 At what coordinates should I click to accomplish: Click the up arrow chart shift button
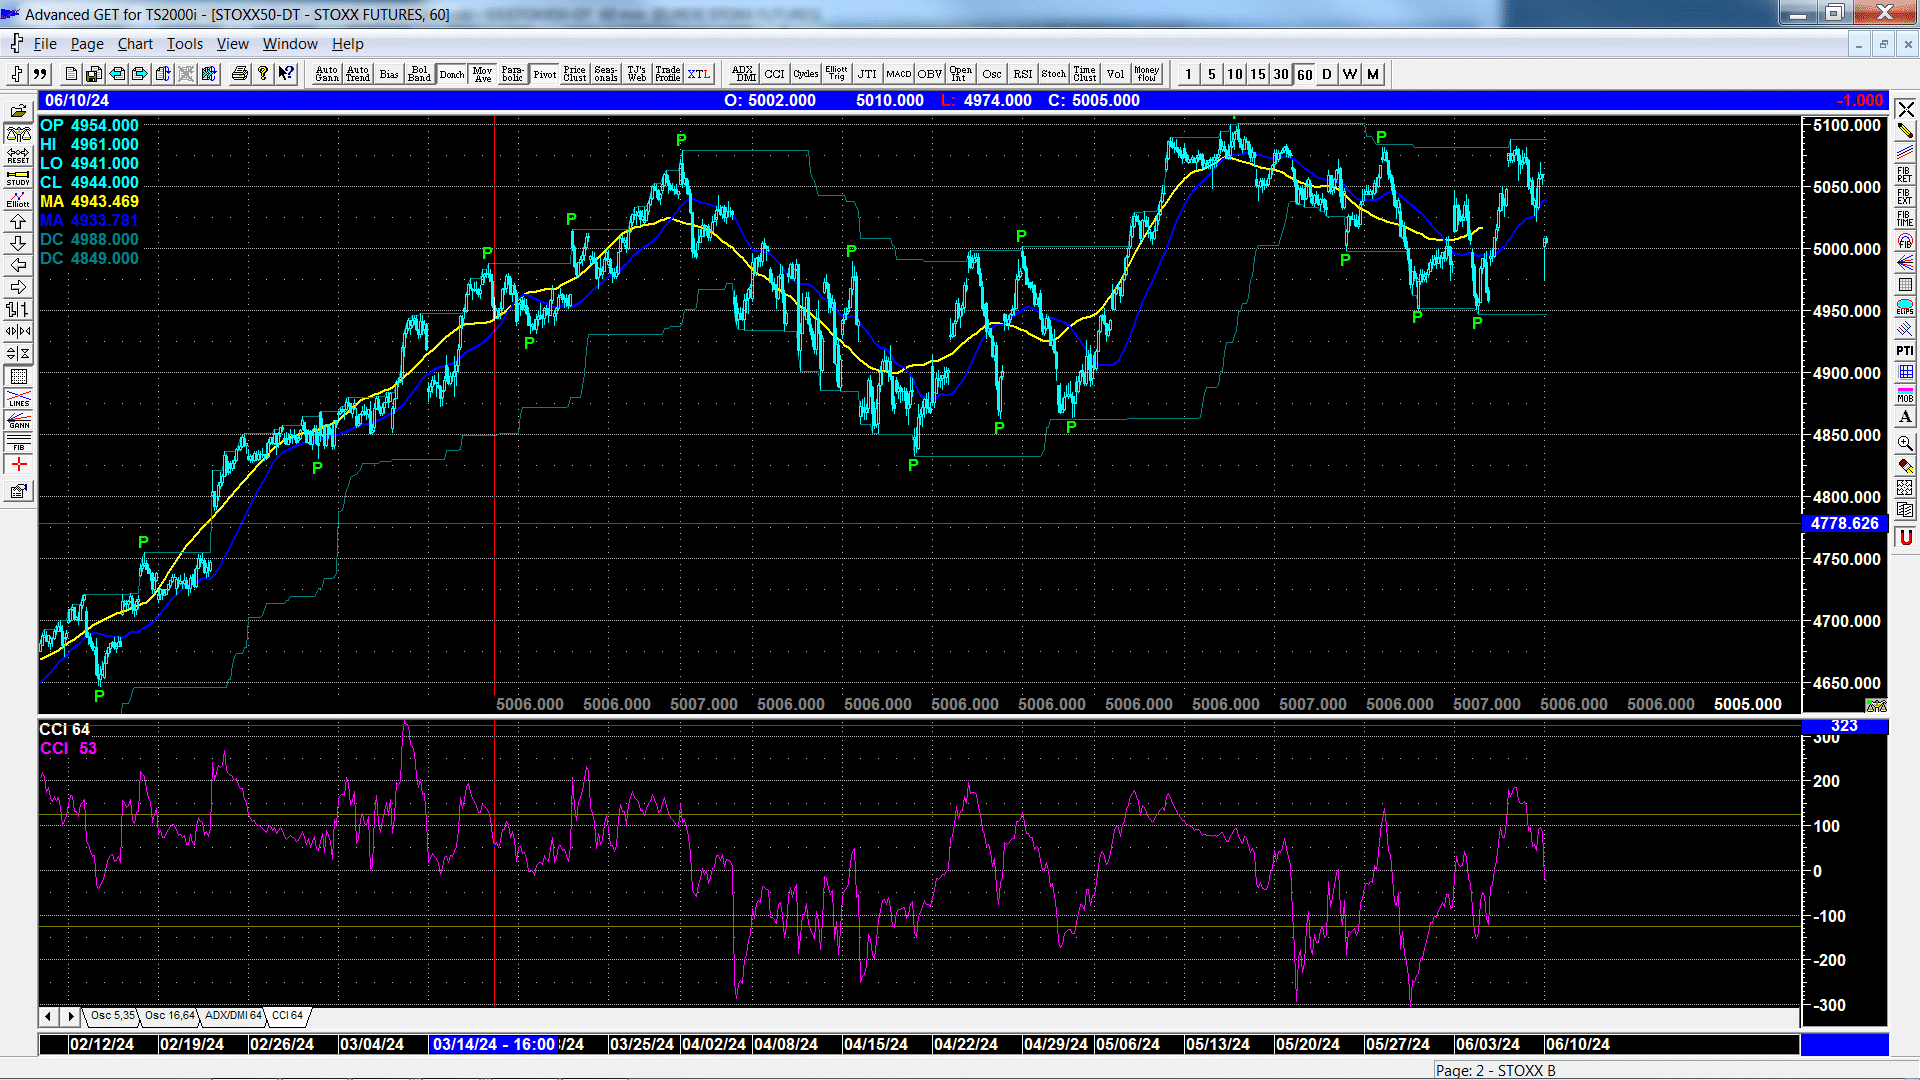(18, 221)
